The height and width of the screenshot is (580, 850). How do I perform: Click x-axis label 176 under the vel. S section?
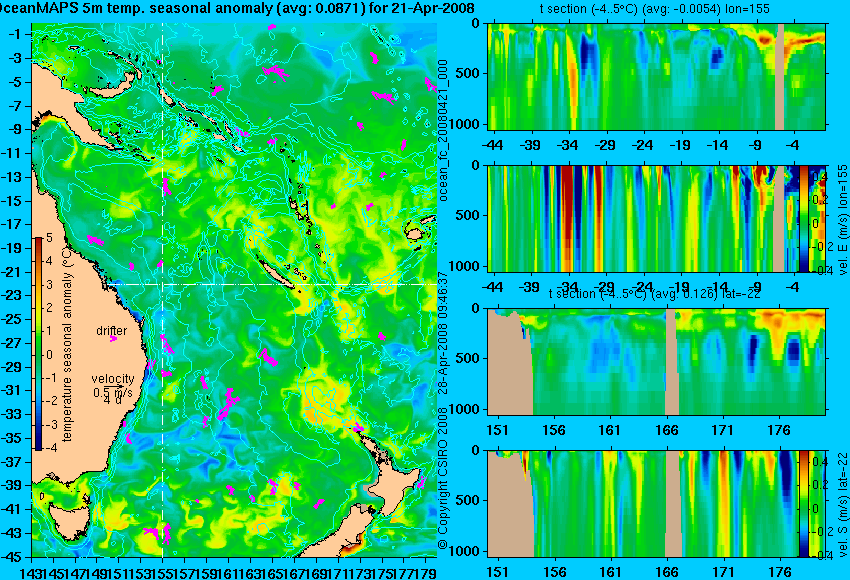[x=780, y=572]
